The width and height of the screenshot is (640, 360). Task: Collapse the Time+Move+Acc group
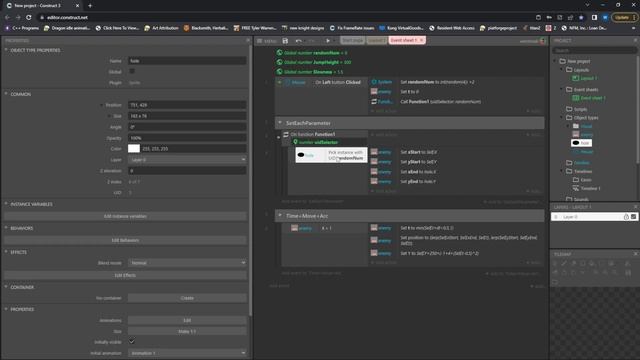pos(280,215)
